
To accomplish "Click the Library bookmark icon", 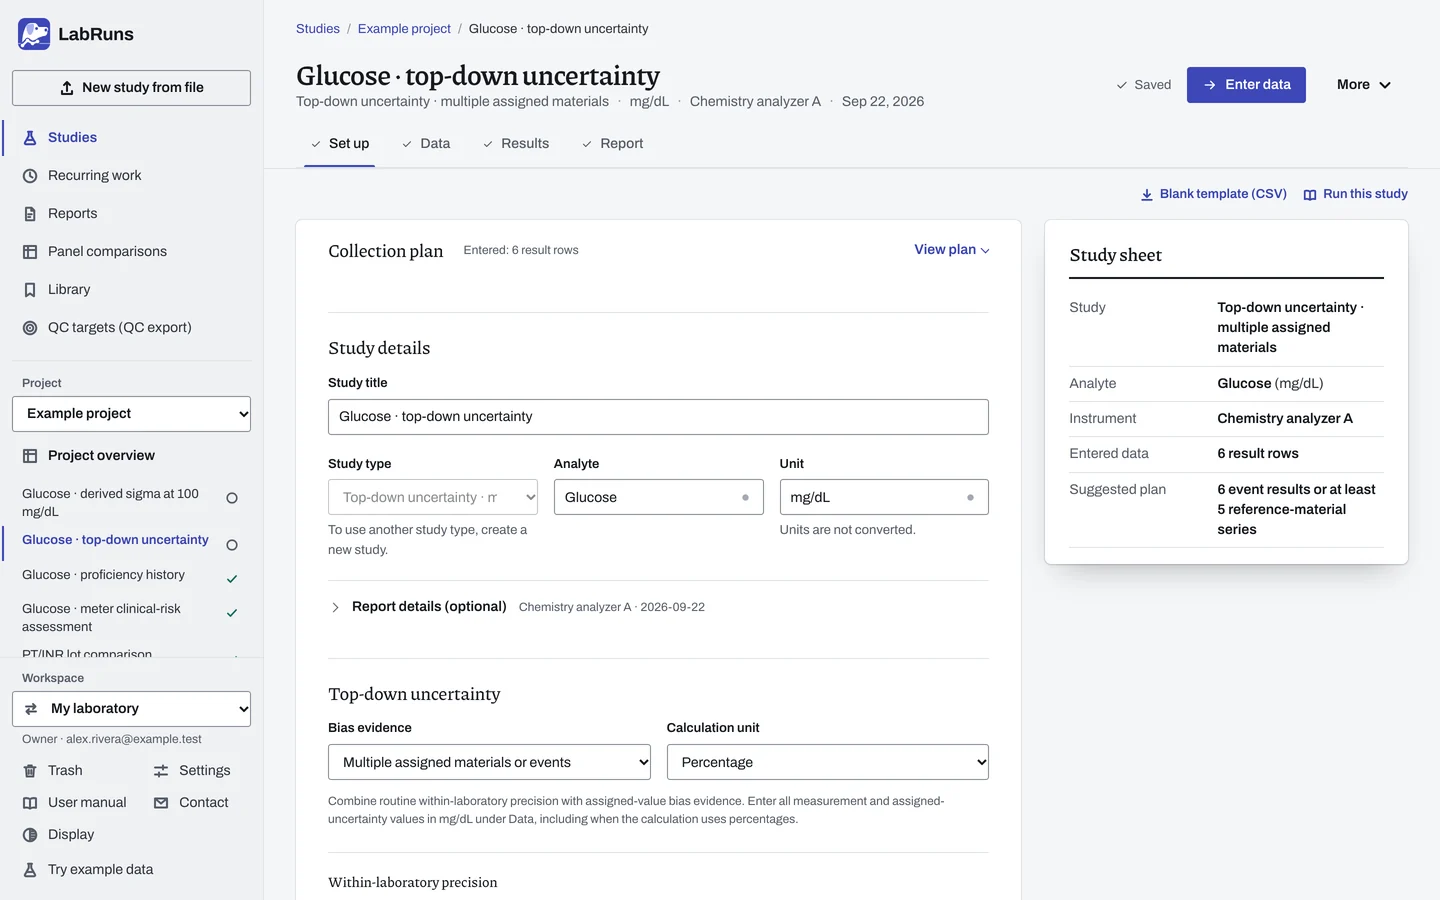I will pos(30,290).
